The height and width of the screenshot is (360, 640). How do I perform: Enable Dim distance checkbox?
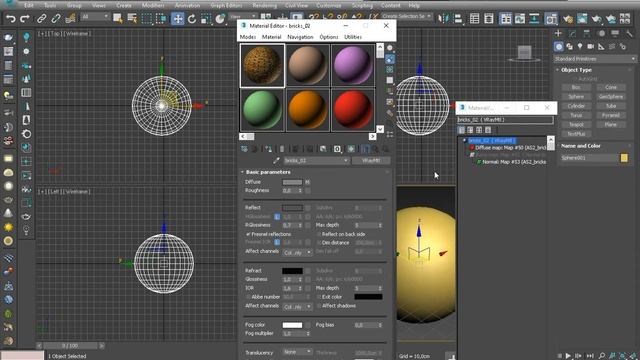pos(319,243)
